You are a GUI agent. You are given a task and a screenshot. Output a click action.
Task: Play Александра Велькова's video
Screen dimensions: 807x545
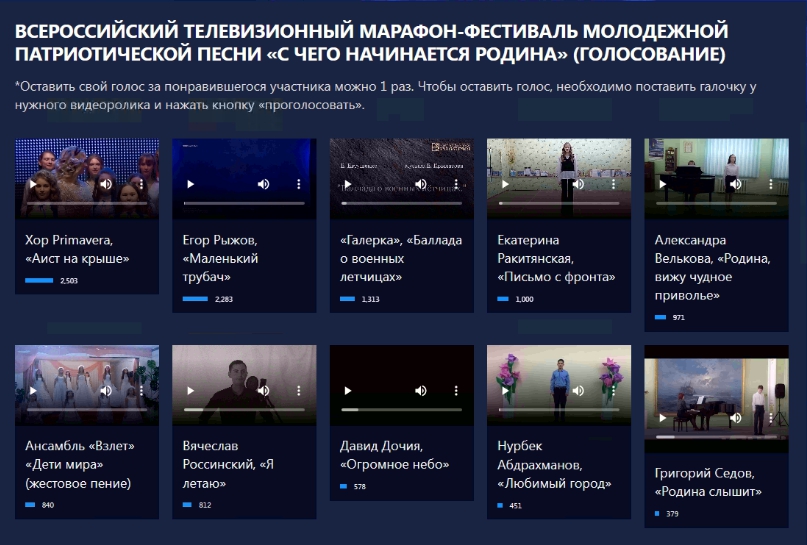663,184
